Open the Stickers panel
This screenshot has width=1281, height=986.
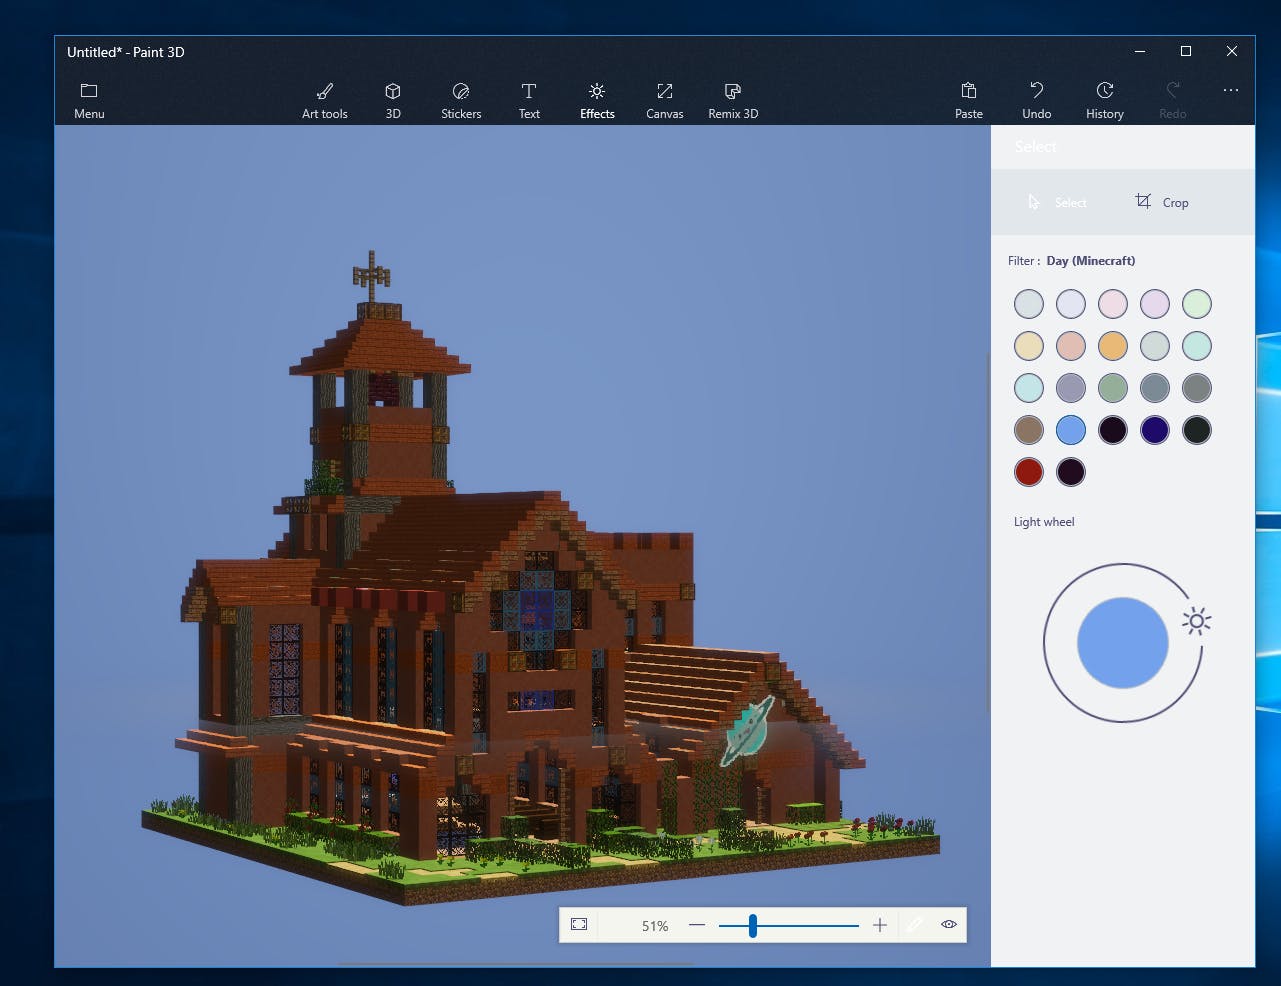tap(461, 100)
